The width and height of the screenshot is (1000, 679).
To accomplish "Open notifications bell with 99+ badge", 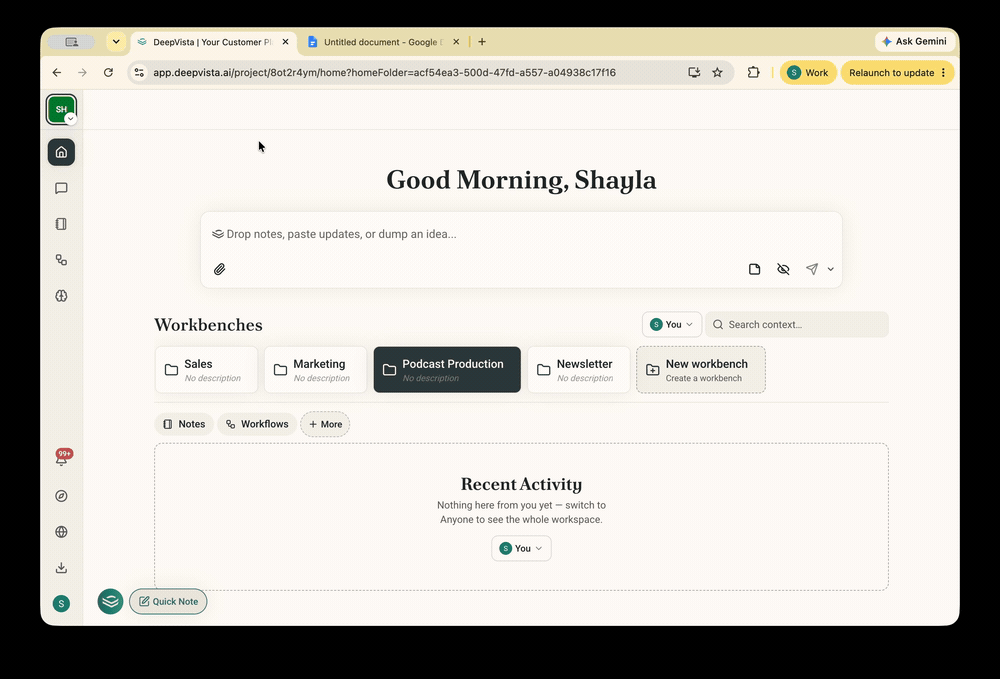I will pyautogui.click(x=62, y=458).
